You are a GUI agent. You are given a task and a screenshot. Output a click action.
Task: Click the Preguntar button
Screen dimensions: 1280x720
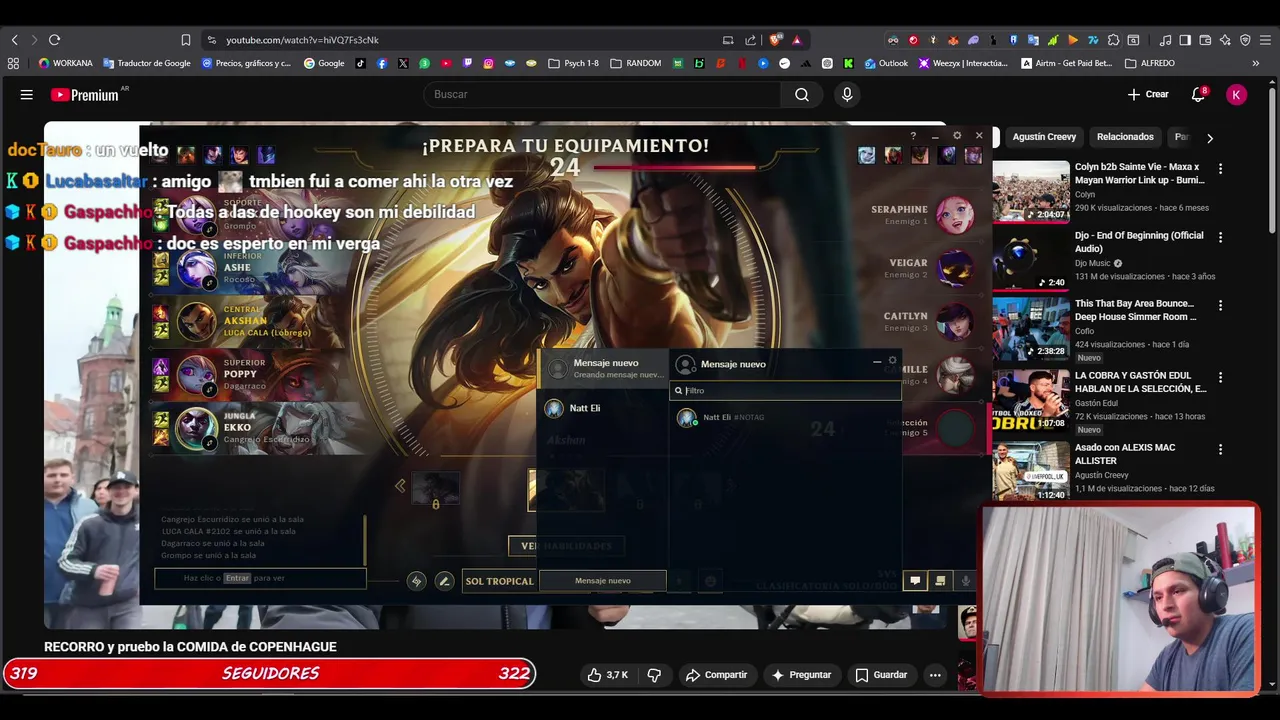(x=801, y=675)
